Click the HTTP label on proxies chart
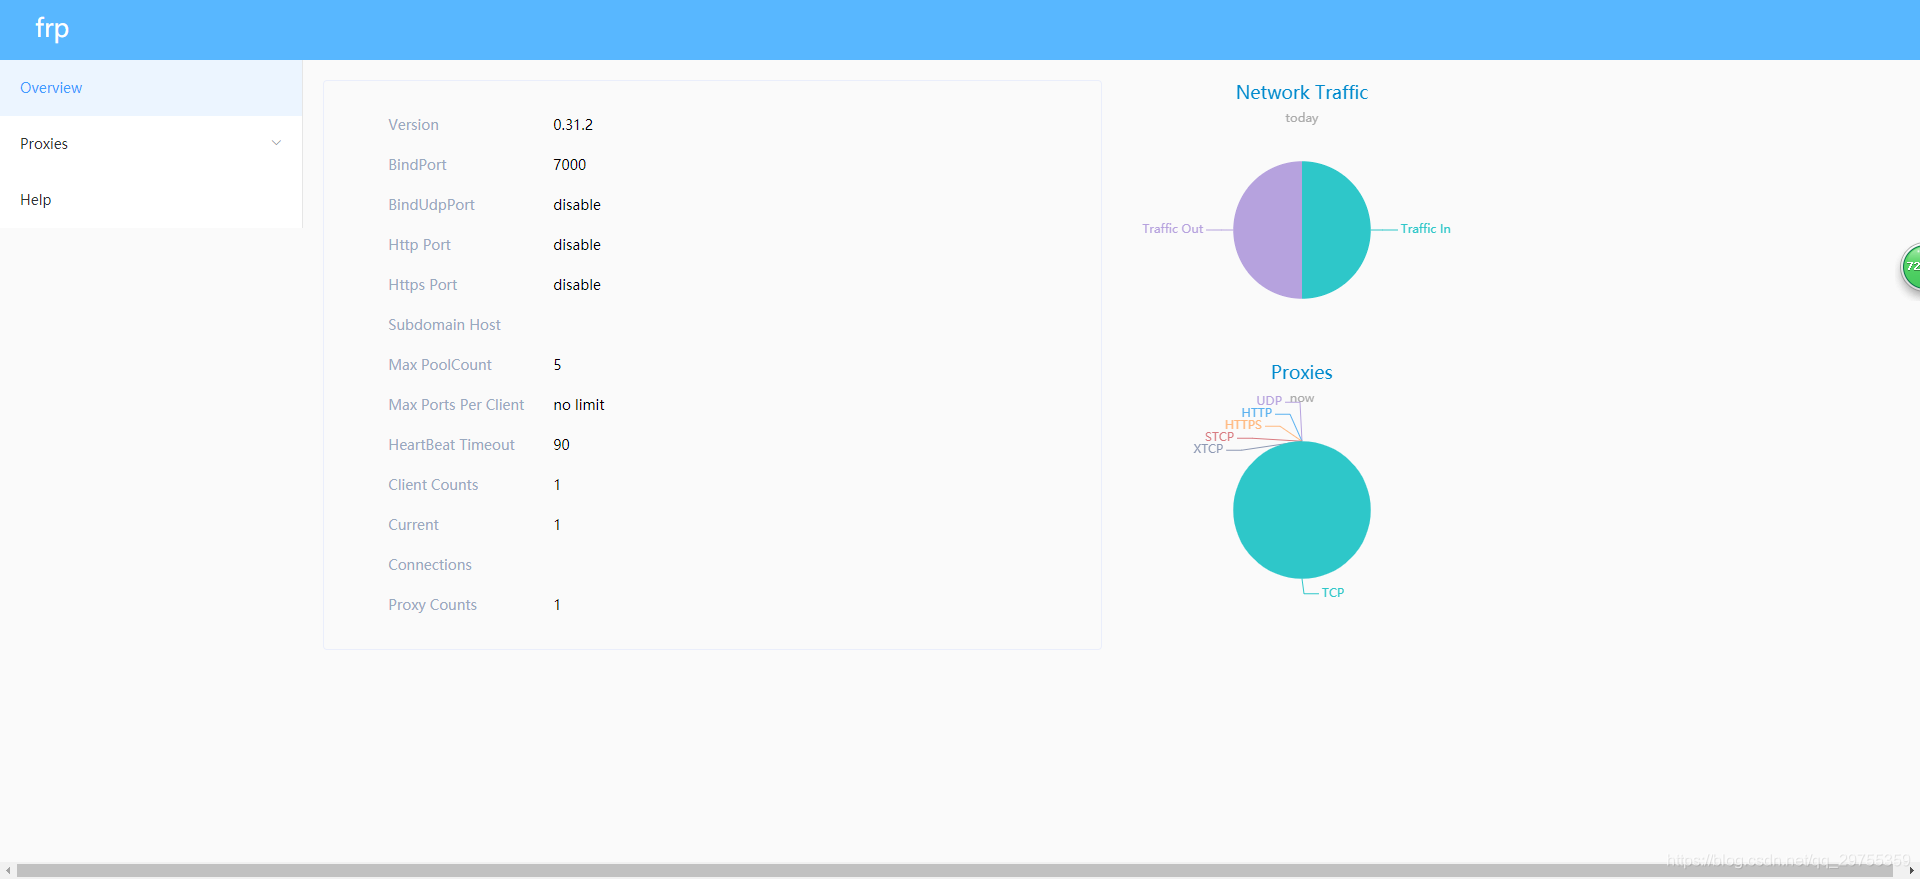The image size is (1920, 879). coord(1257,413)
